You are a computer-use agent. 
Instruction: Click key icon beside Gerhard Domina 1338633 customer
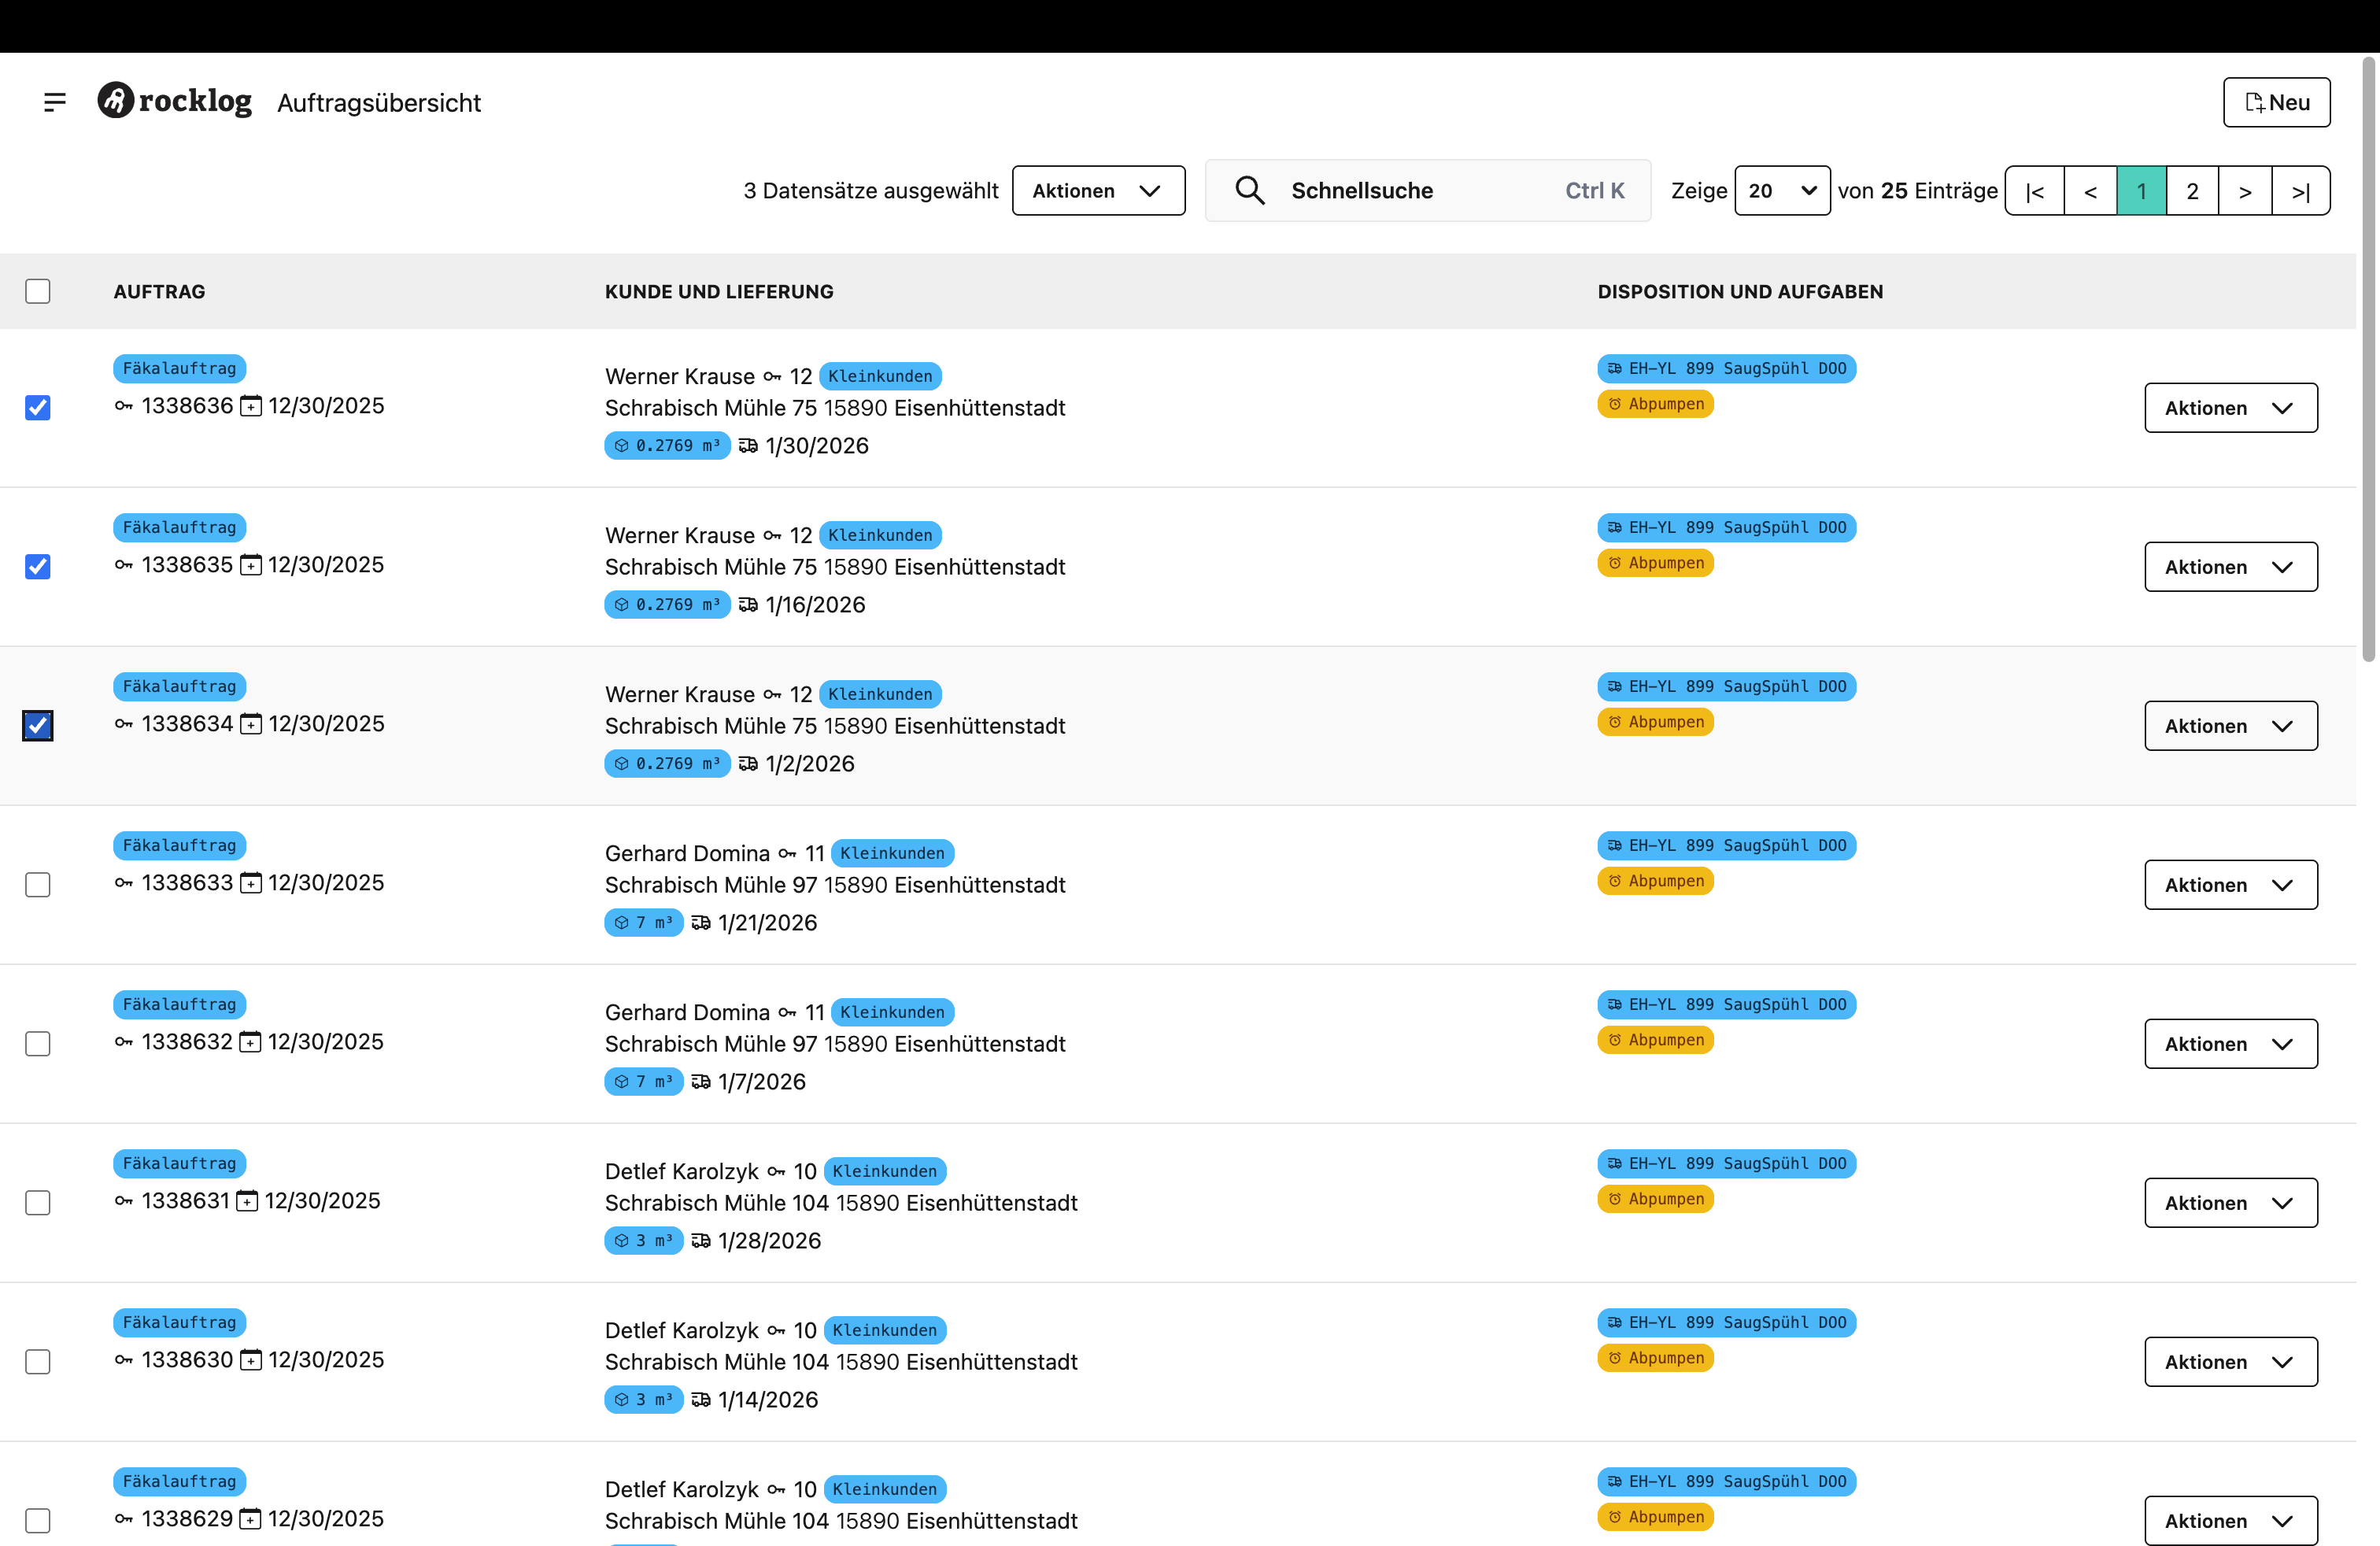[787, 854]
